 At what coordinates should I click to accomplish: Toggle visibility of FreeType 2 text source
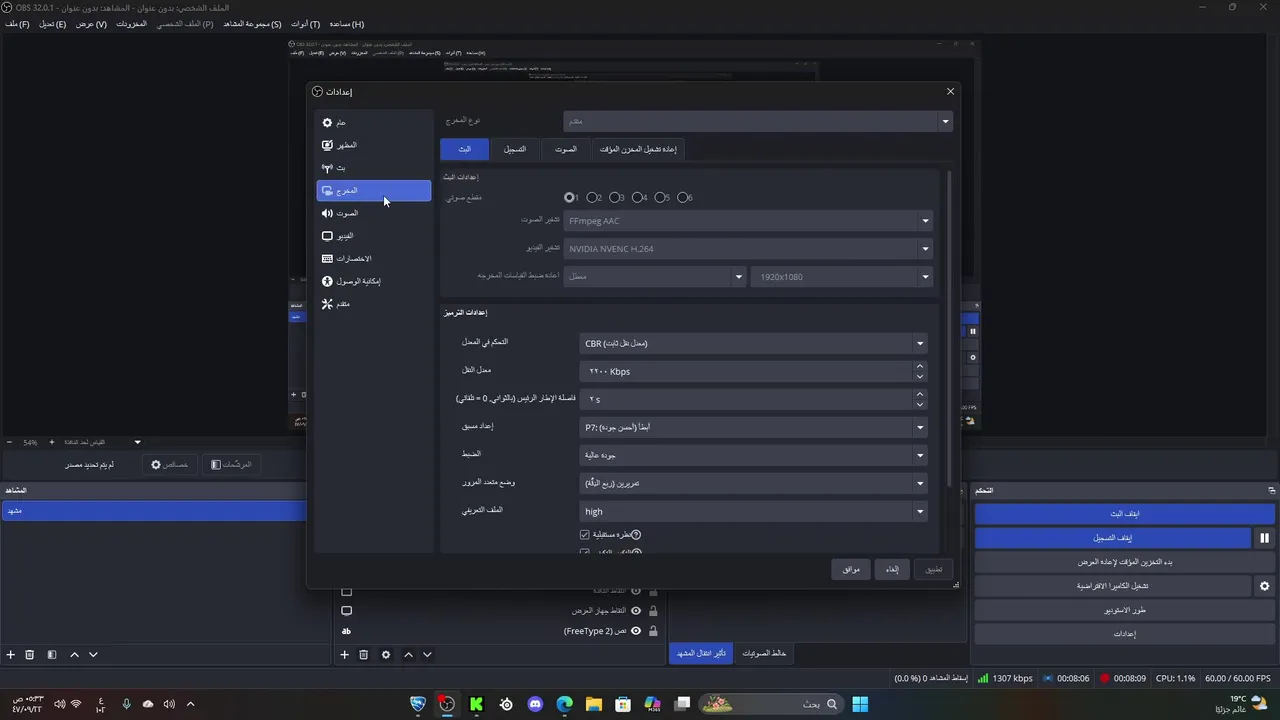[636, 631]
